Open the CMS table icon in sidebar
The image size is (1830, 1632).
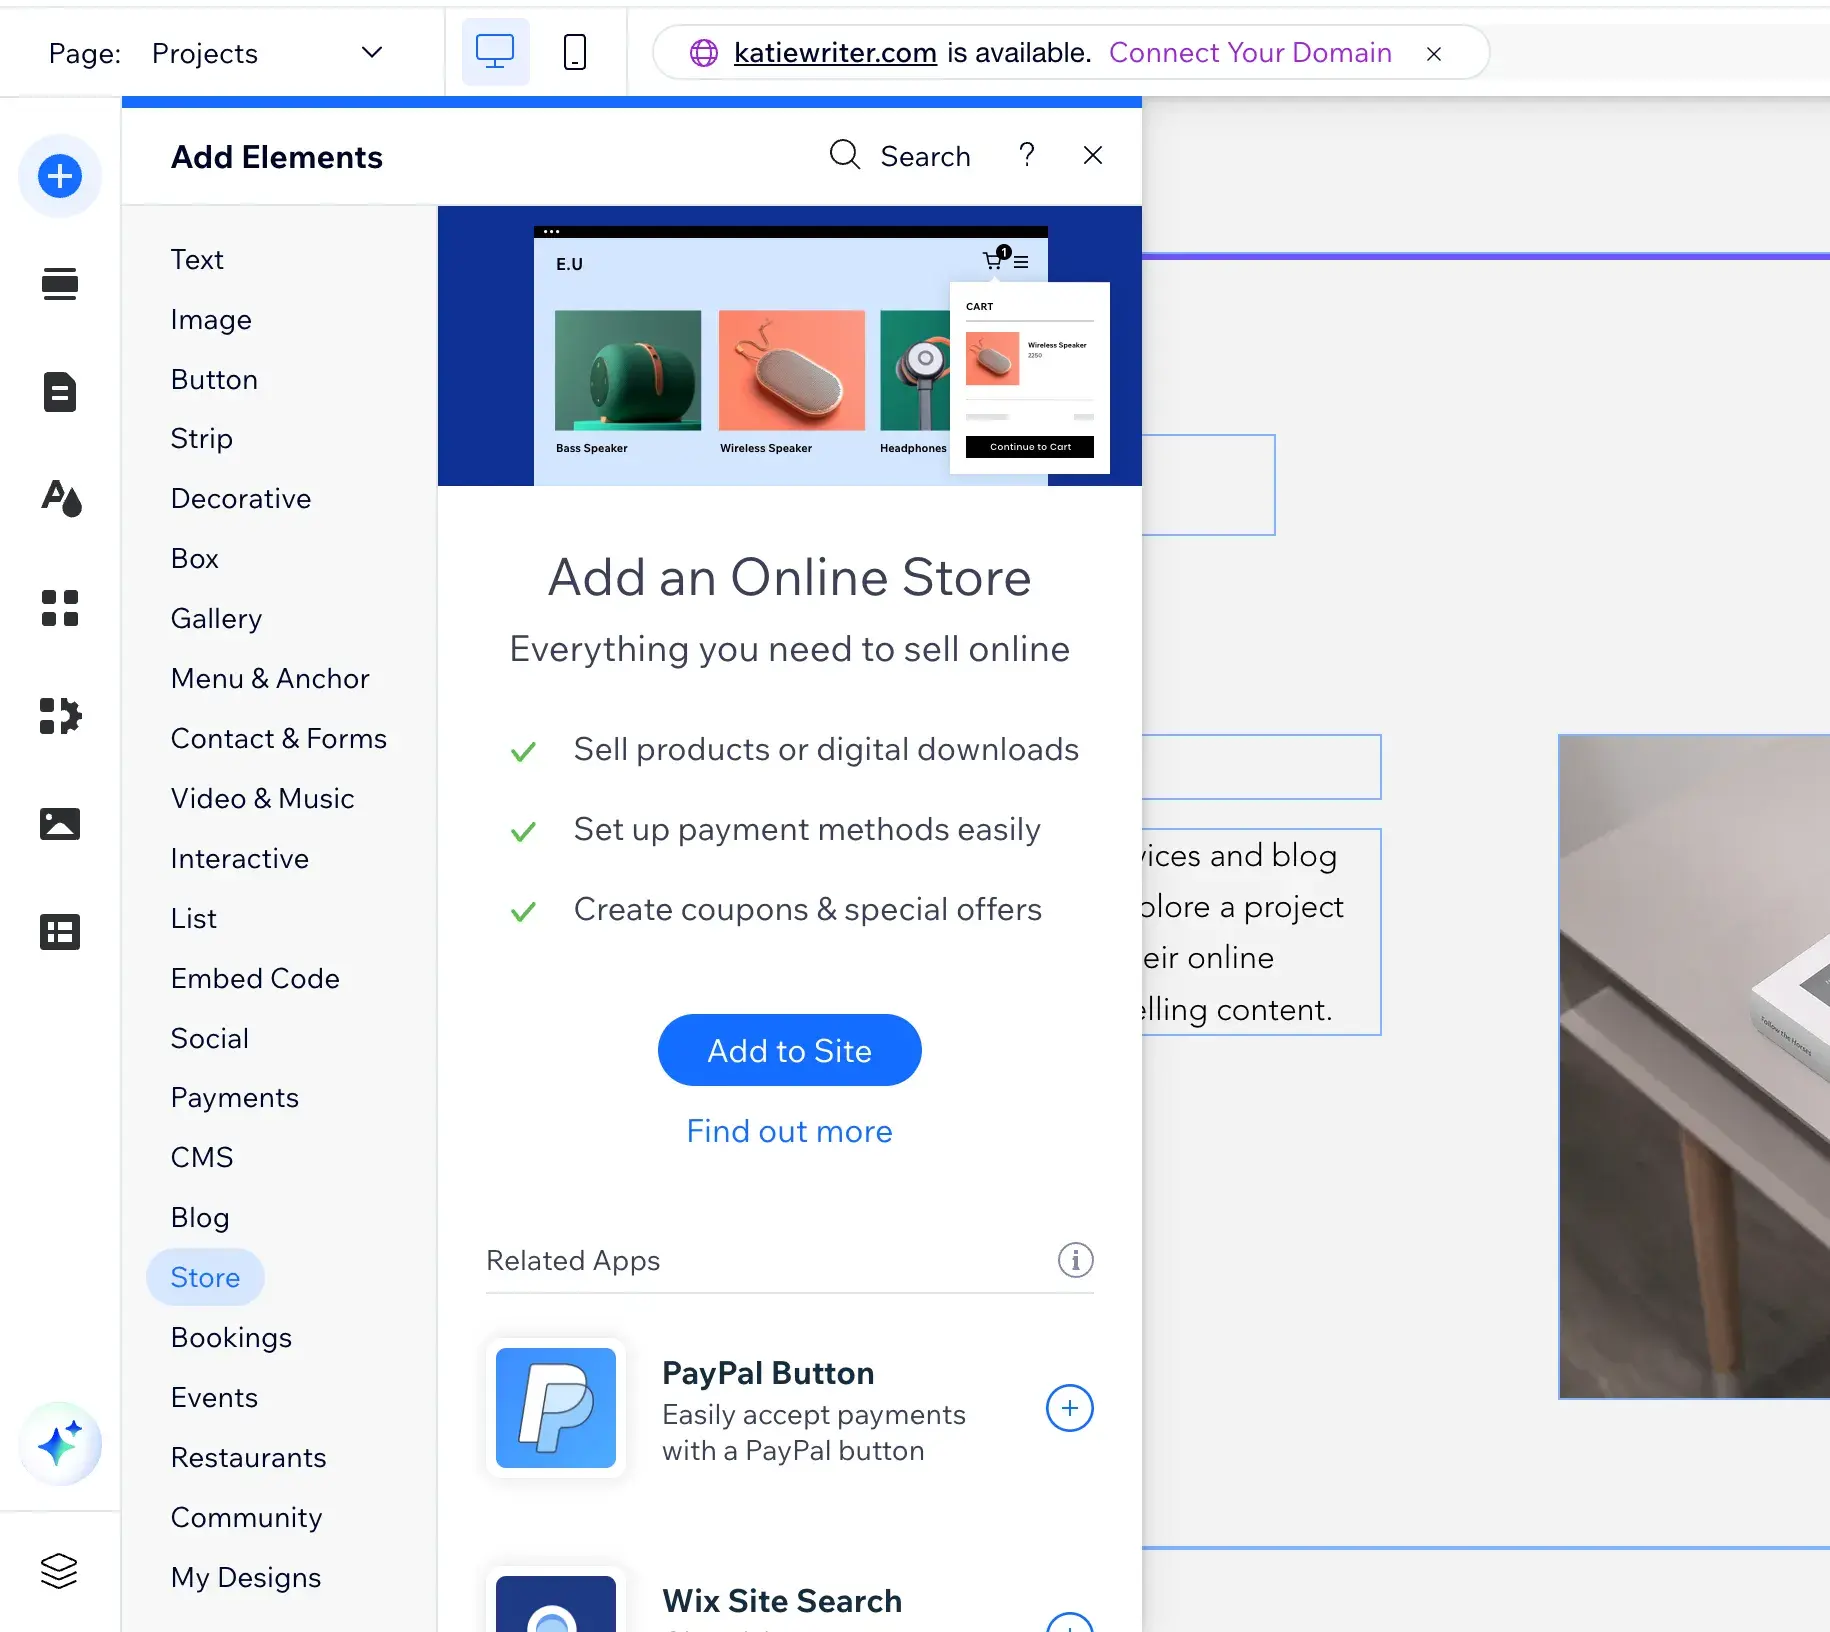(x=60, y=932)
